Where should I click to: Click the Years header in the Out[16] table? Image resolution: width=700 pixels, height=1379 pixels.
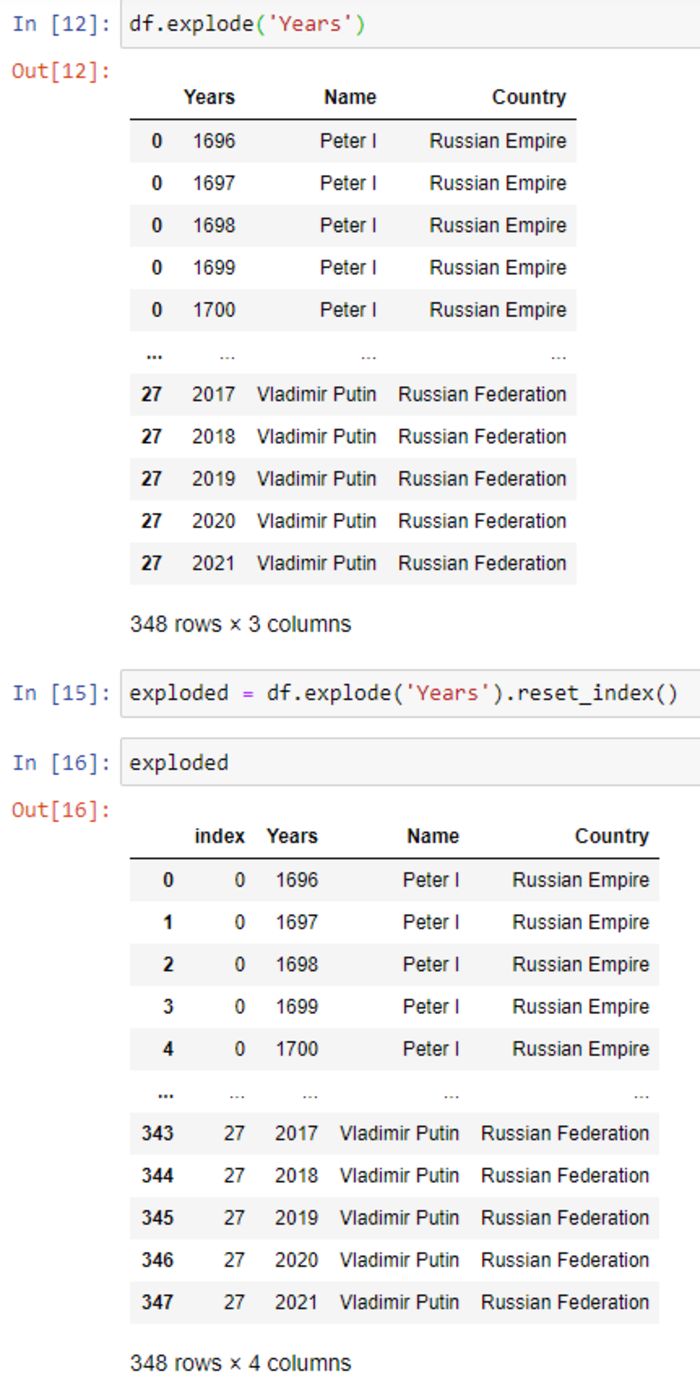292,836
